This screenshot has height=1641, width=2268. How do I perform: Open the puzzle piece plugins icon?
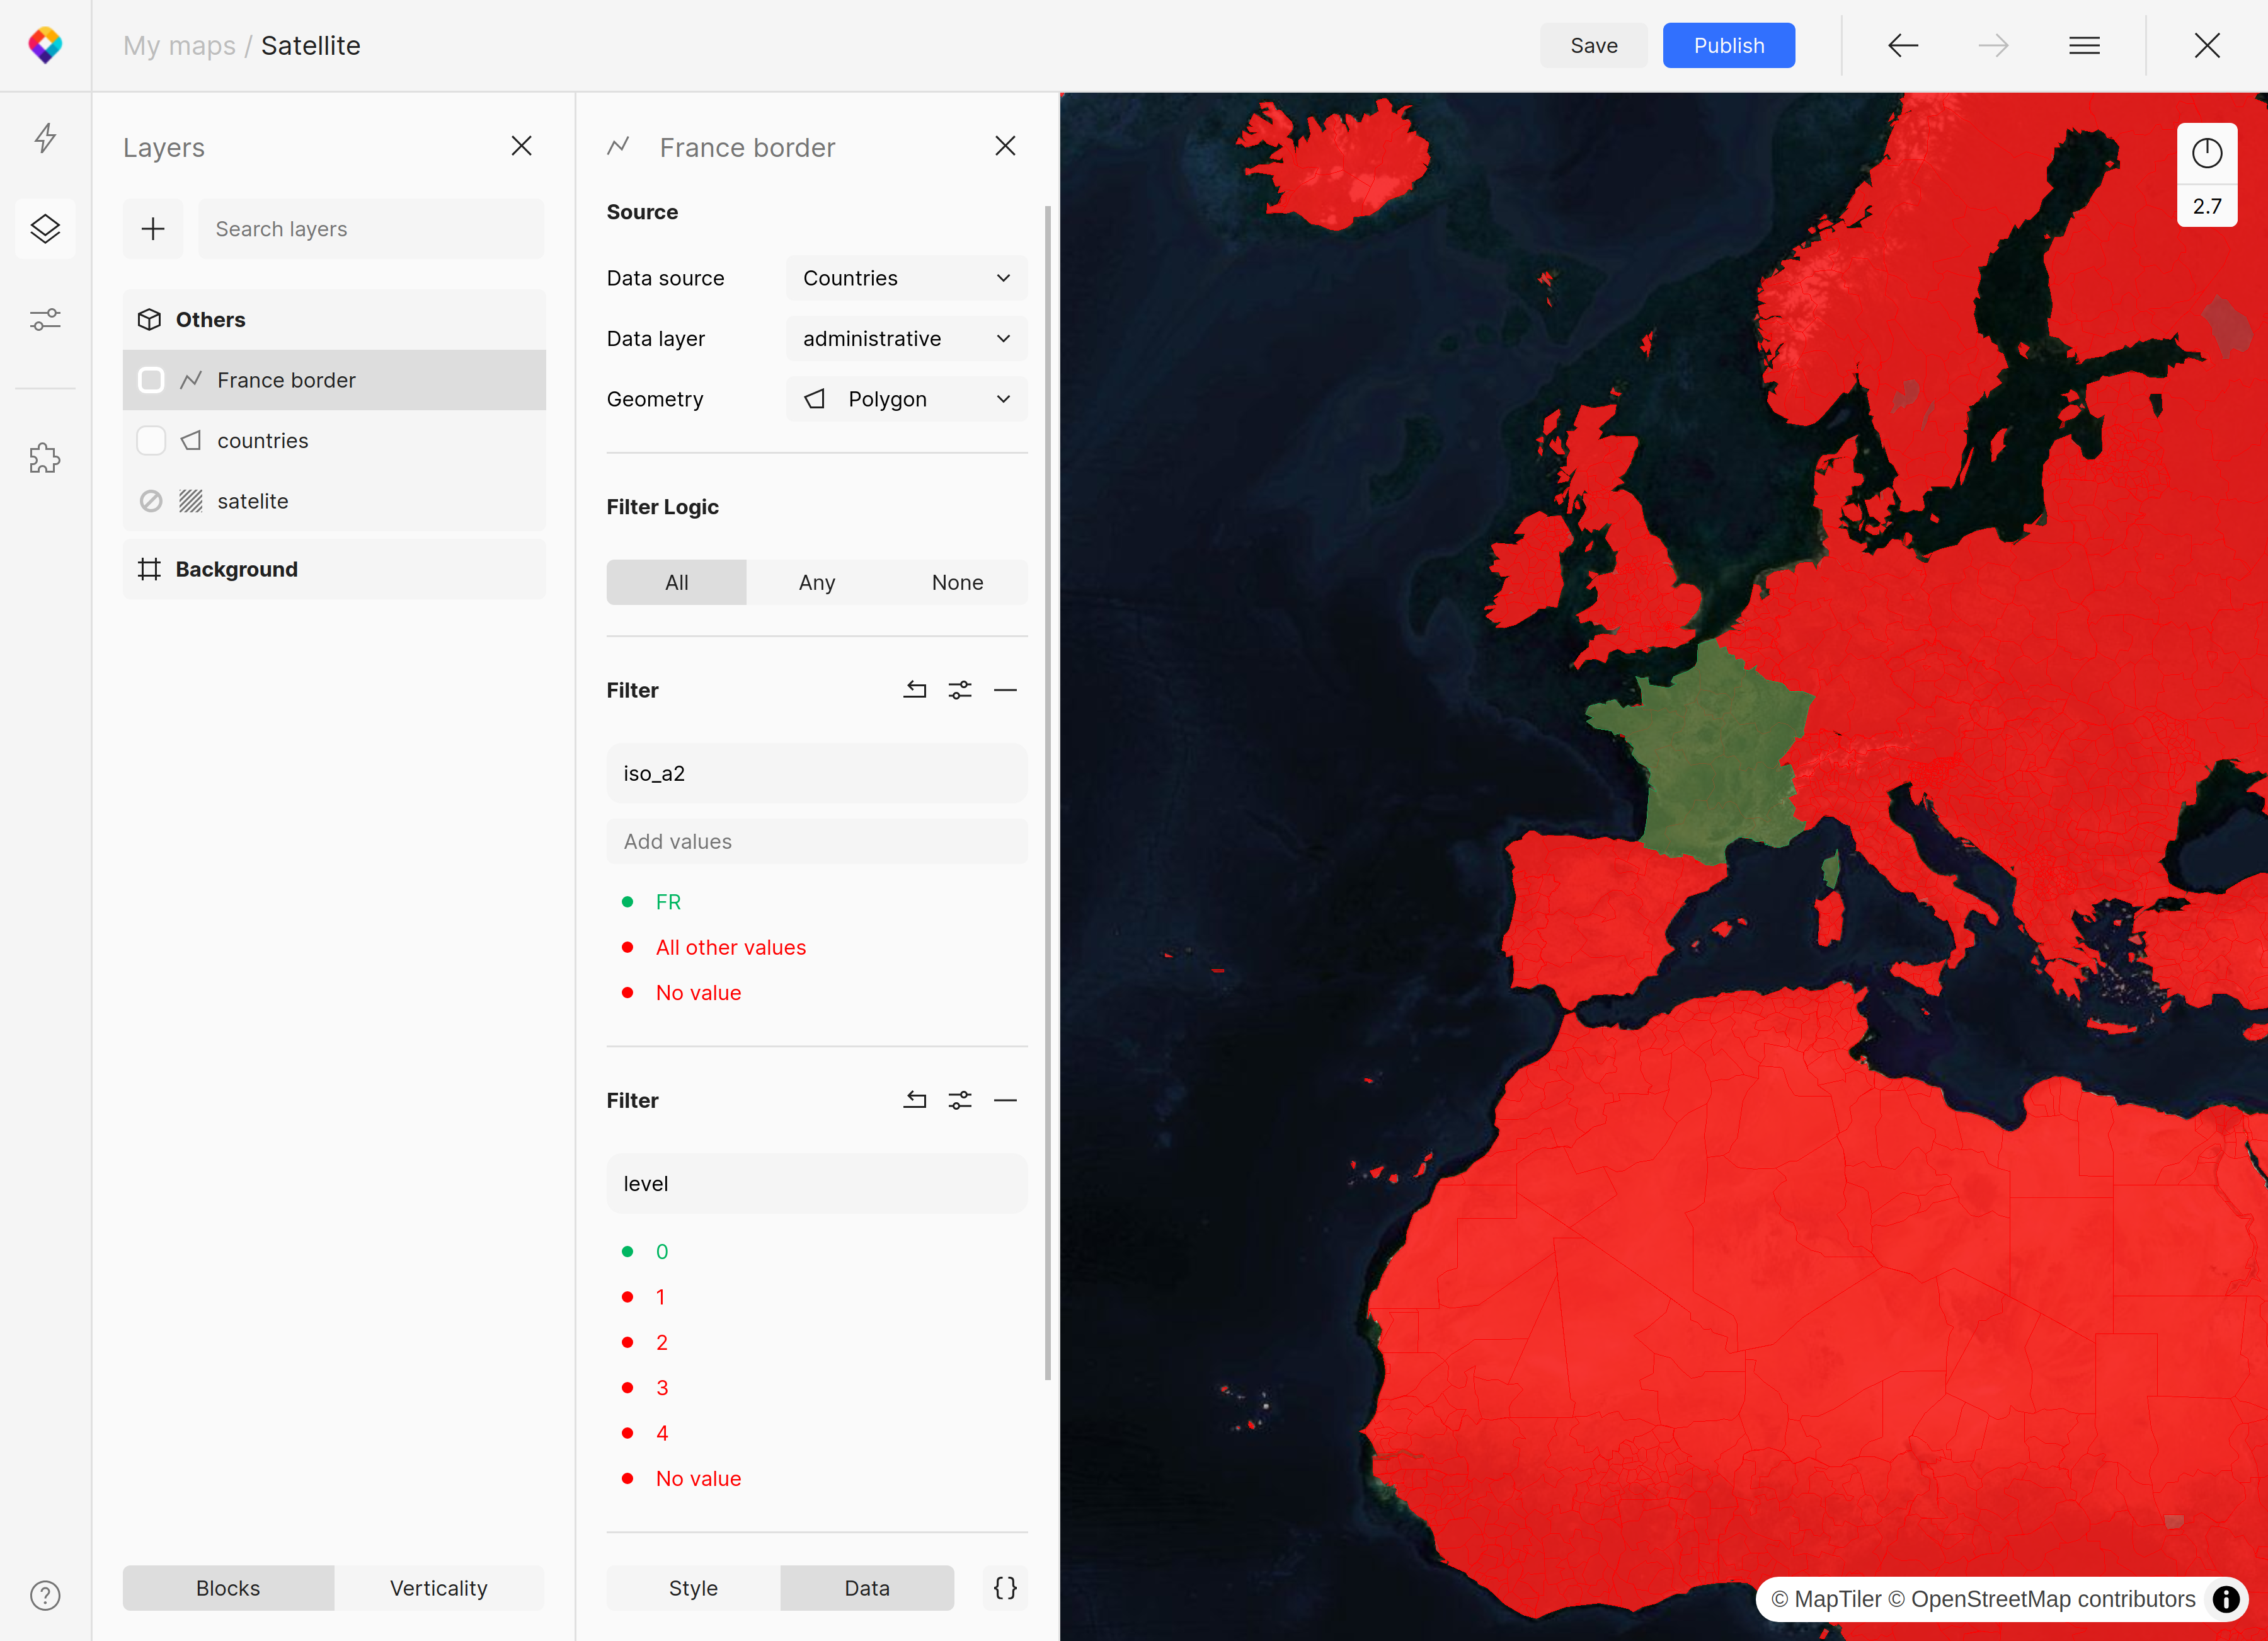[x=45, y=459]
